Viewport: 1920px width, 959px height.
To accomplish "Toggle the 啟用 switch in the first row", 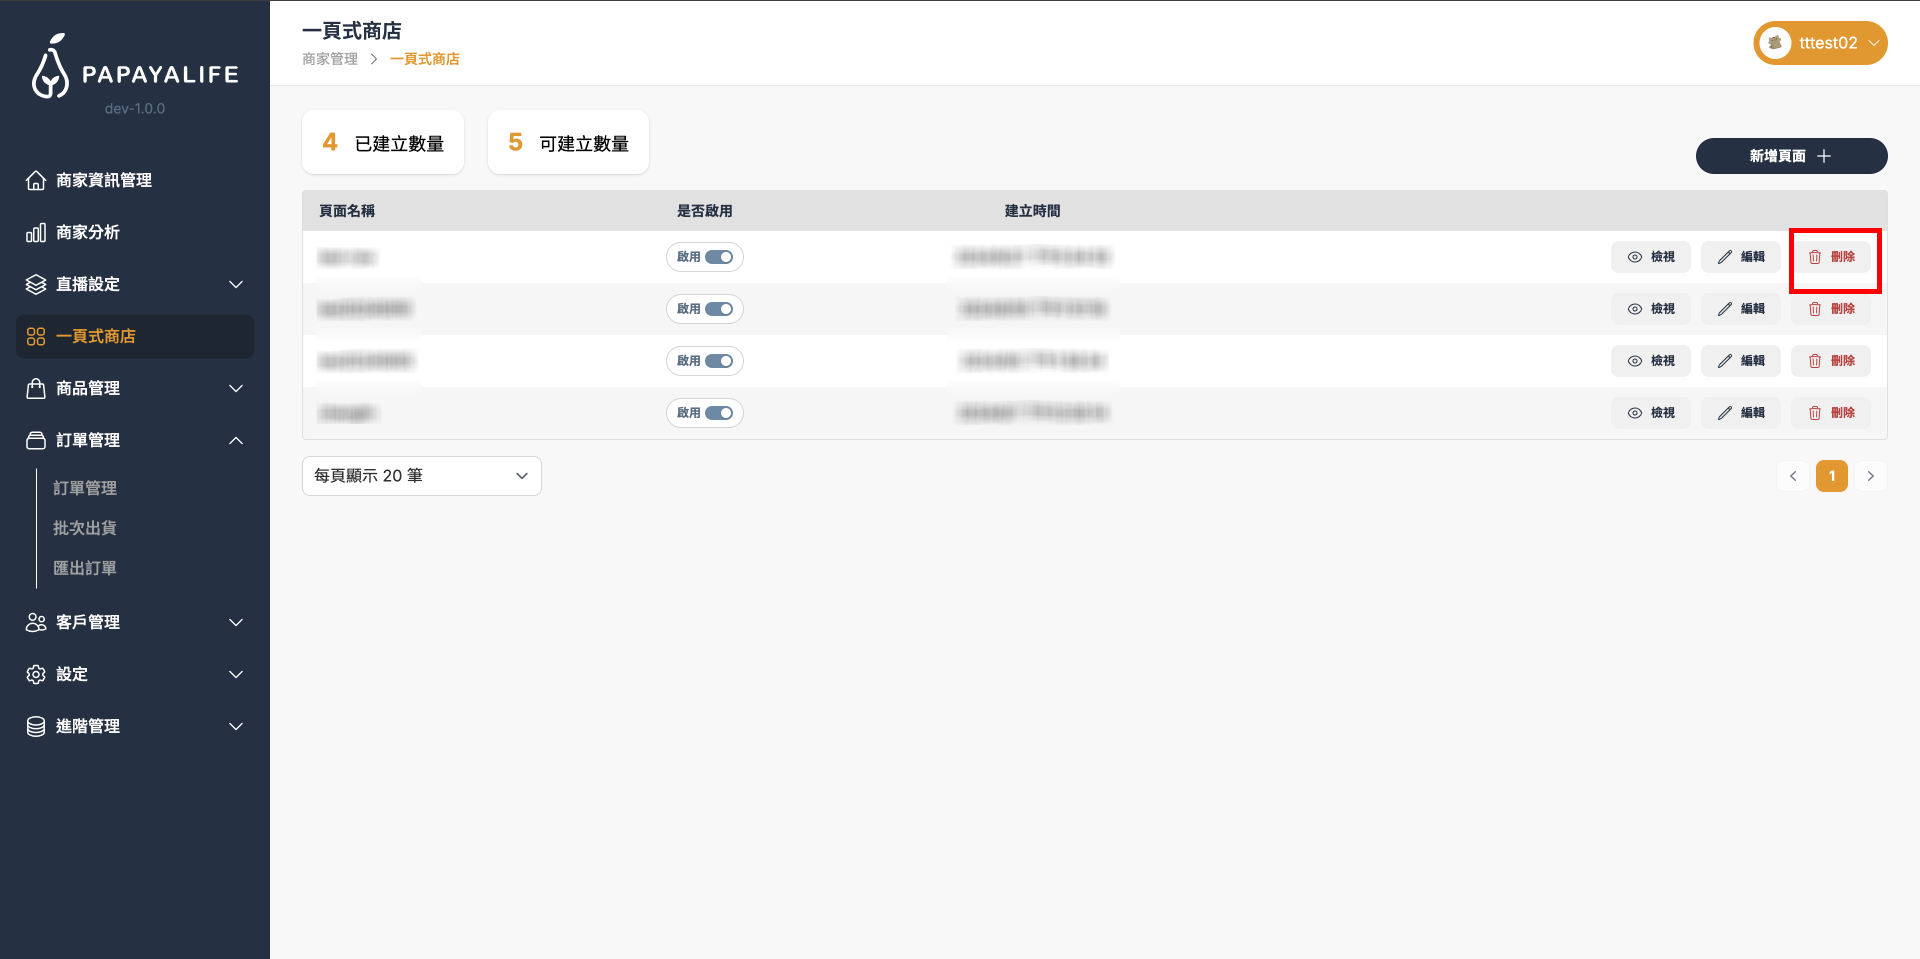I will tap(719, 257).
